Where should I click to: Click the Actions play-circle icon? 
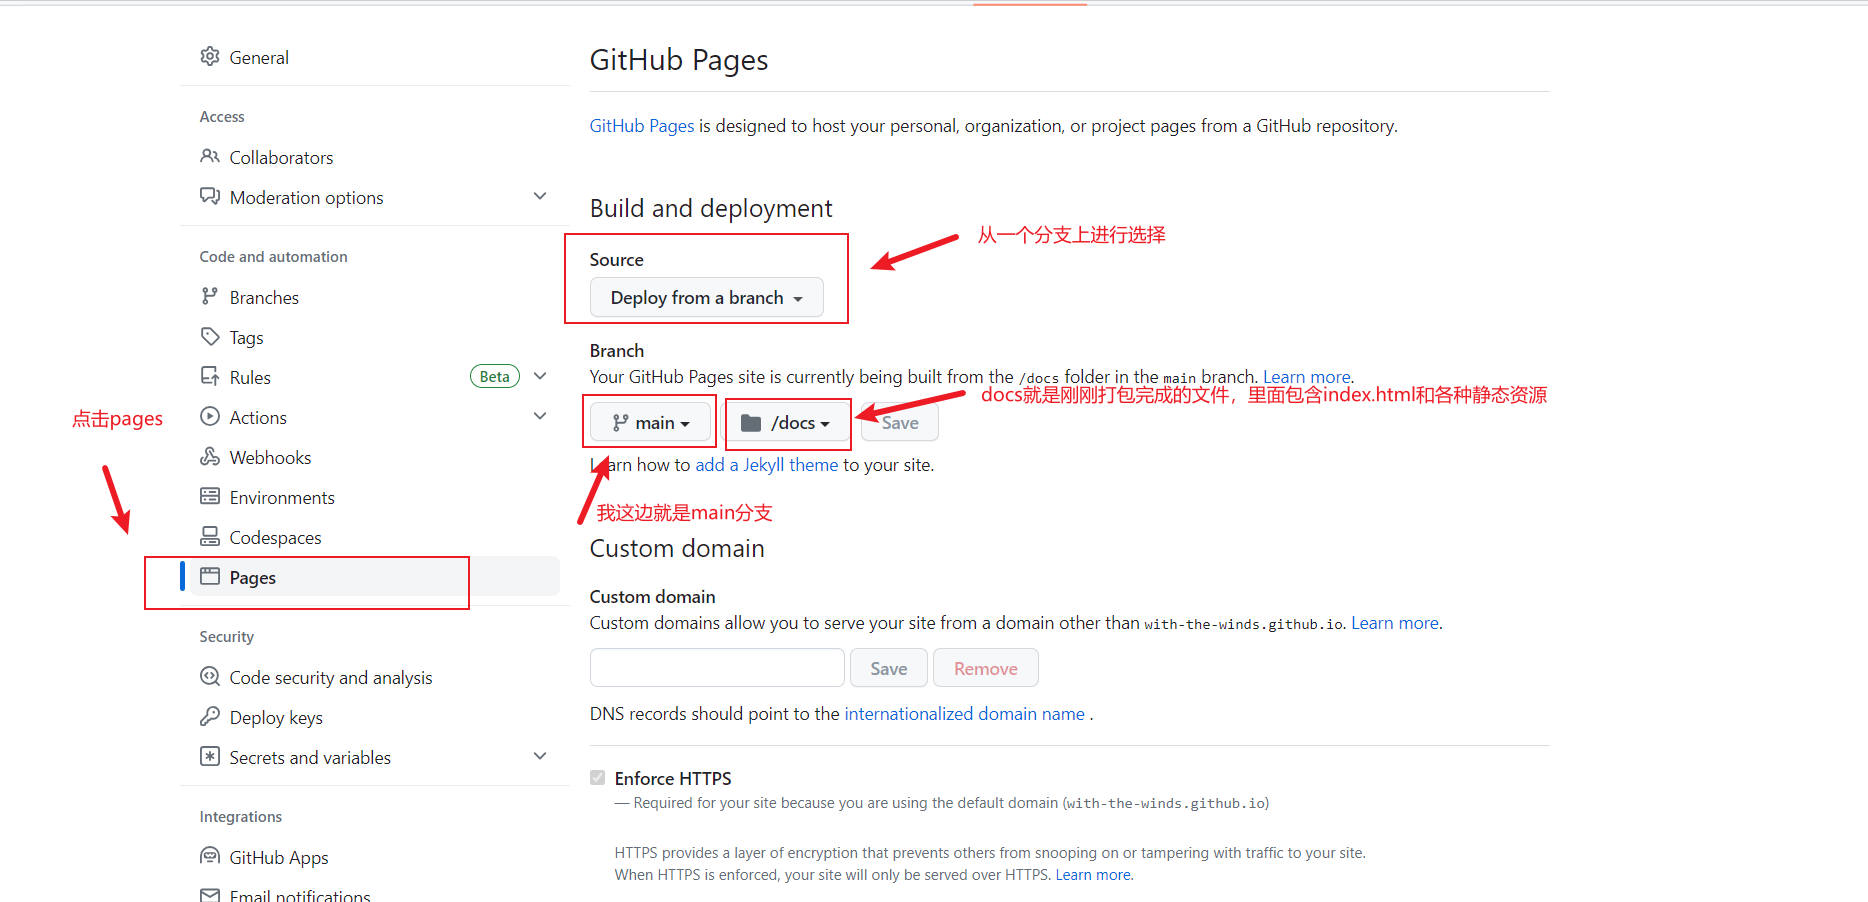[x=210, y=416]
